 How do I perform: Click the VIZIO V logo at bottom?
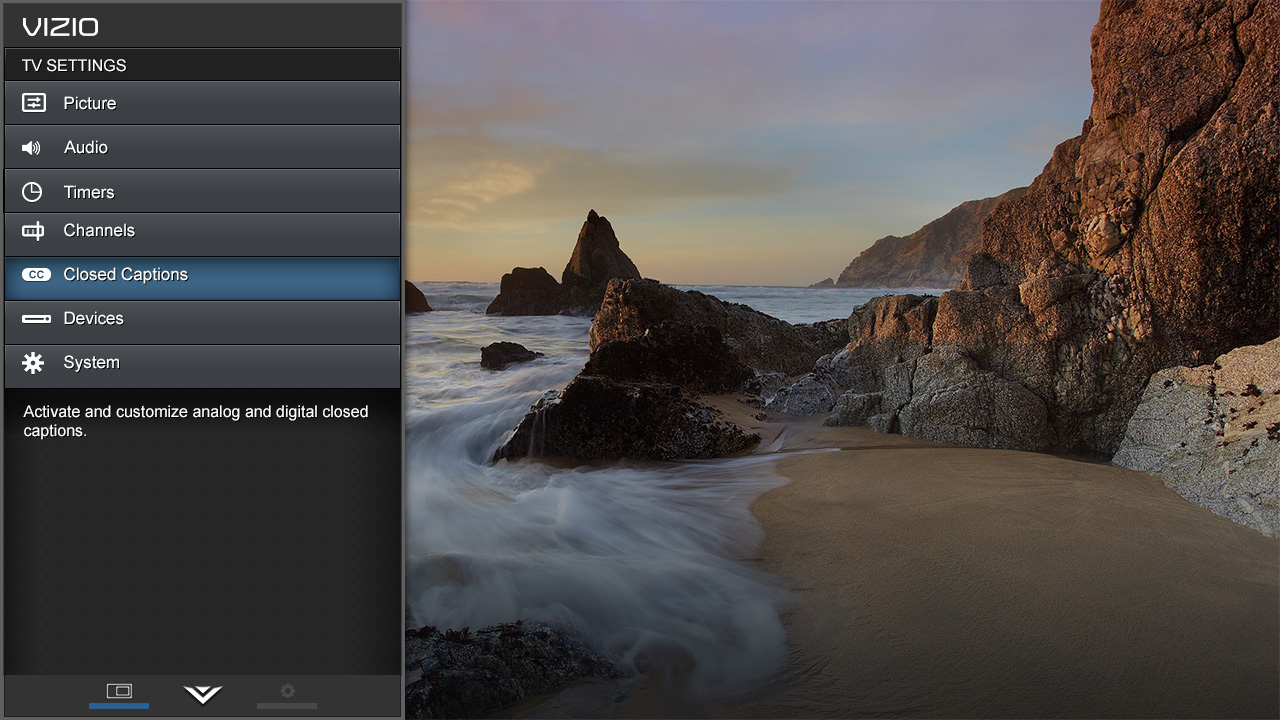[x=203, y=694]
